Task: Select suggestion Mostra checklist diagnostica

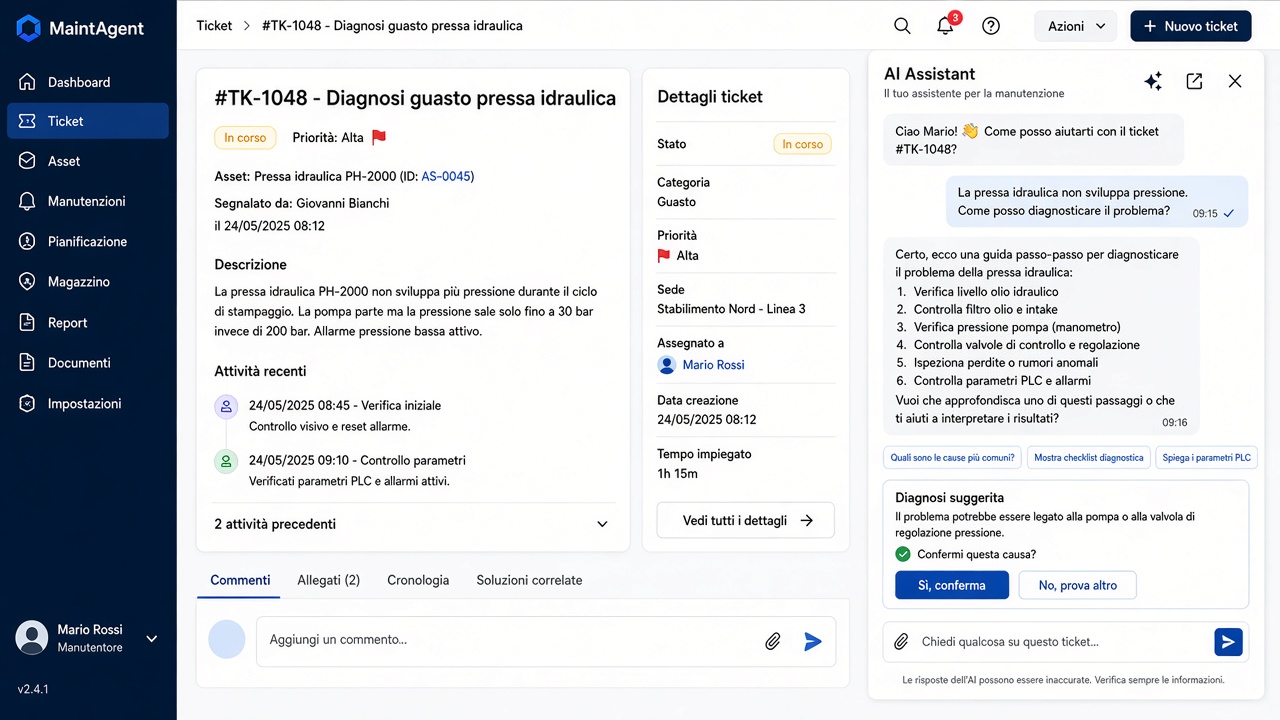Action: tap(1089, 458)
